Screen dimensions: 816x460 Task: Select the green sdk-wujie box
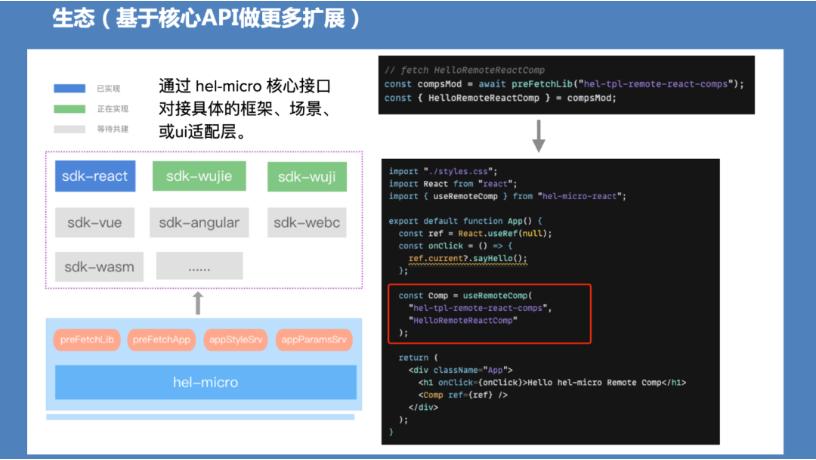pos(199,176)
